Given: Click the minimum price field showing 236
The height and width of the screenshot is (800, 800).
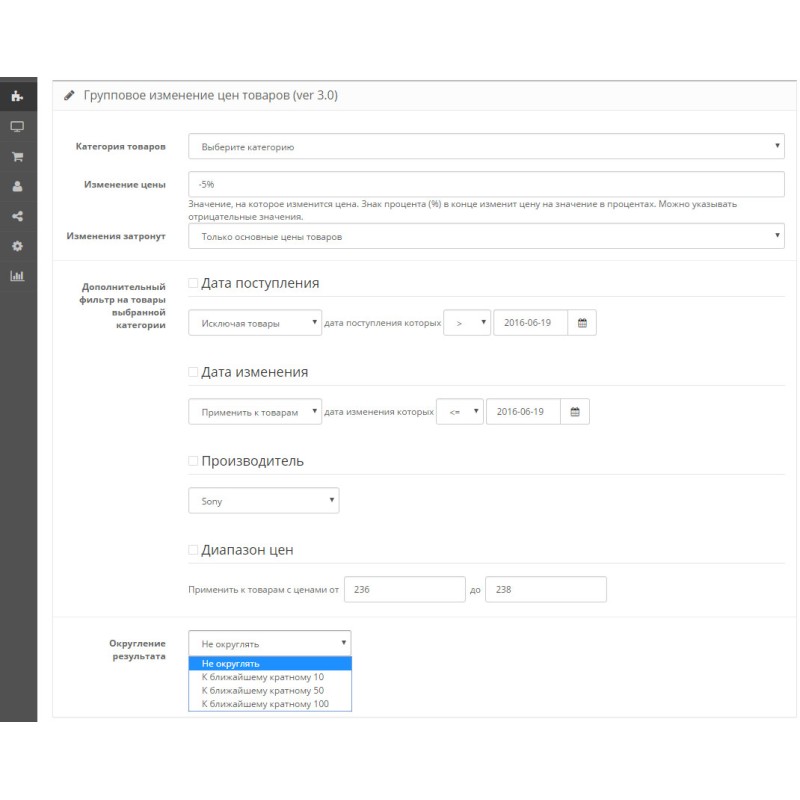Looking at the screenshot, I should coord(404,590).
